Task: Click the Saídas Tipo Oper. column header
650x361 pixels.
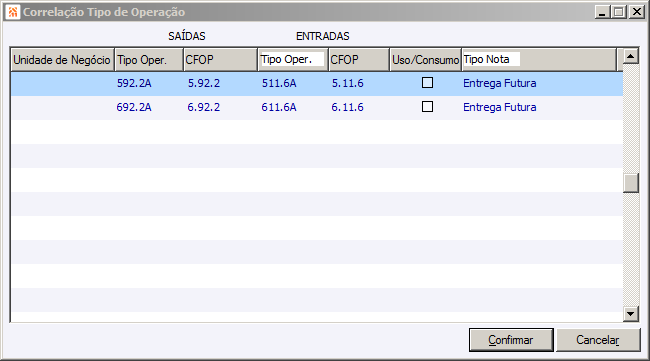Action: (x=149, y=60)
